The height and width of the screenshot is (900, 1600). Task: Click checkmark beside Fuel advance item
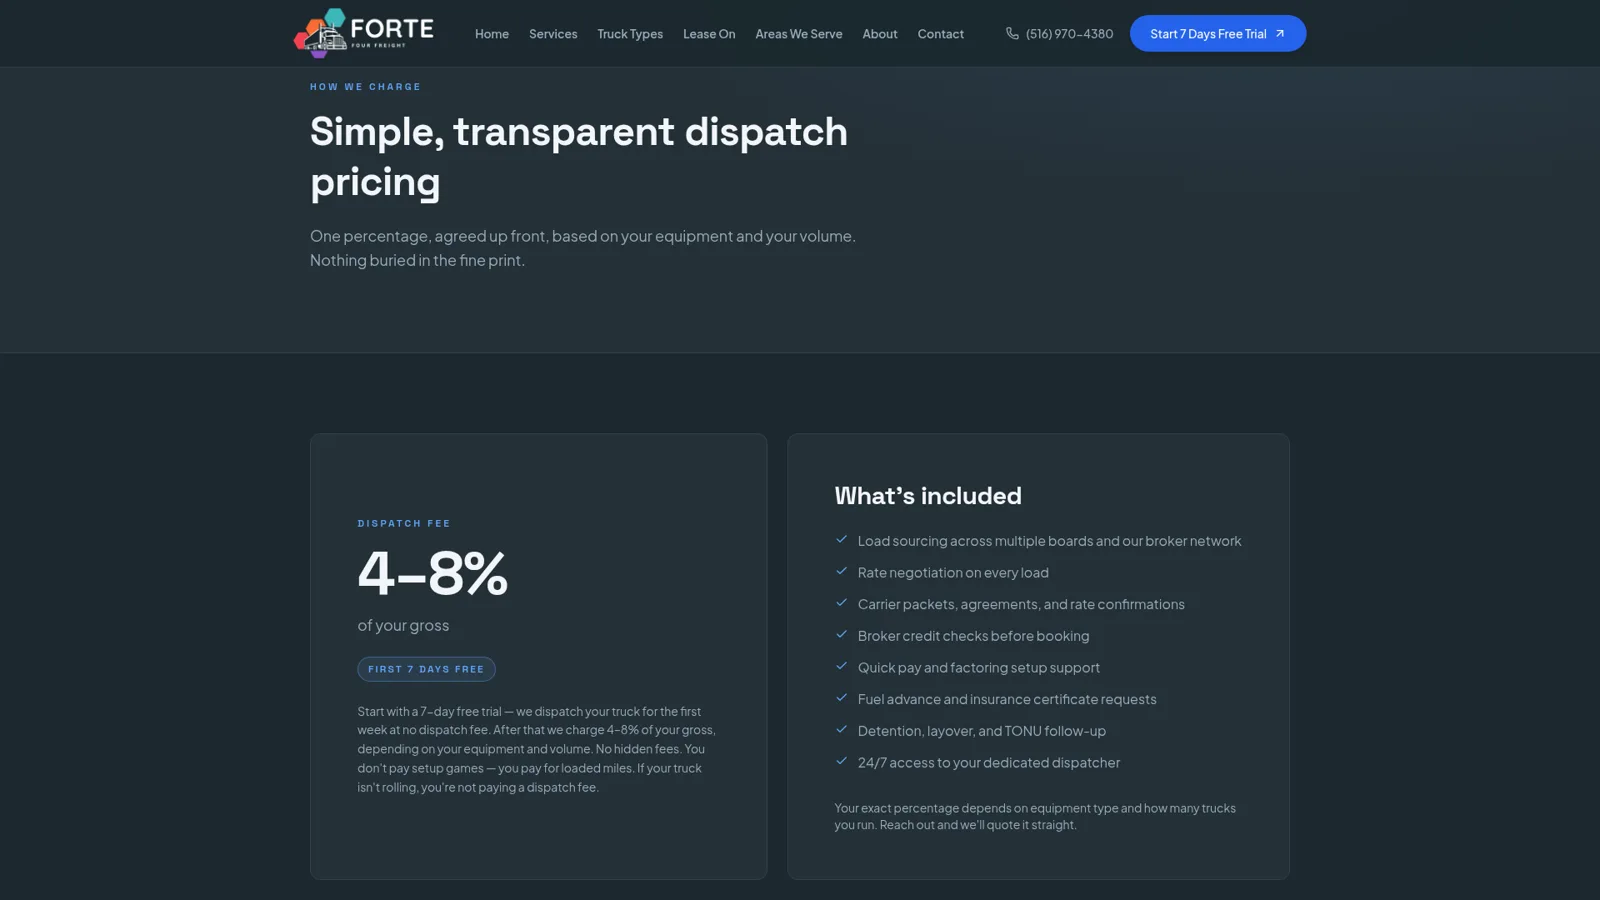click(x=842, y=698)
